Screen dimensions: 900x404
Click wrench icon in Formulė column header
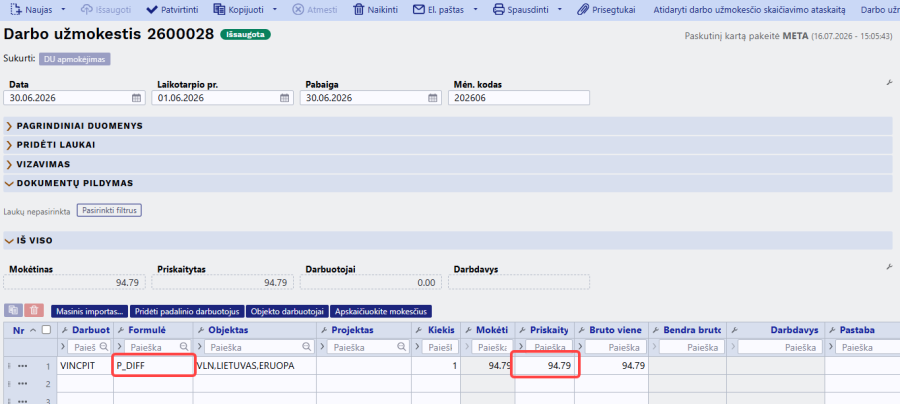(x=122, y=330)
